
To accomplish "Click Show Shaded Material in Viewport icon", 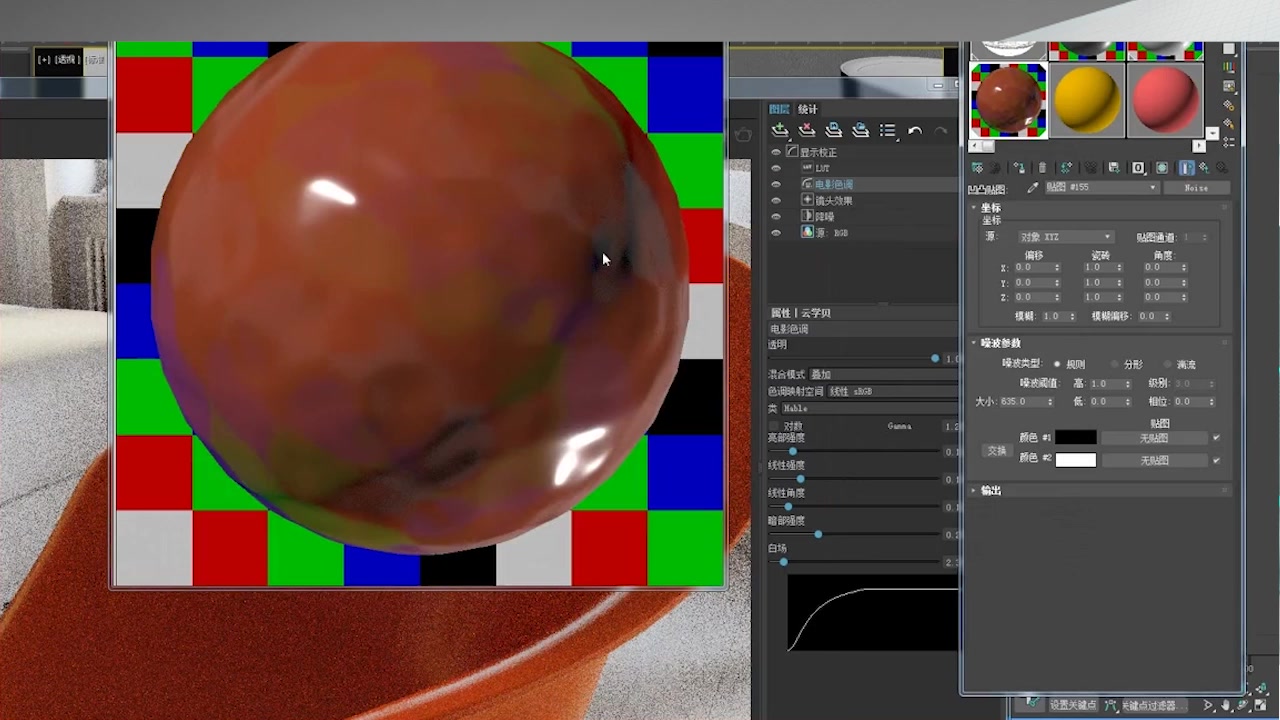I will click(1161, 168).
